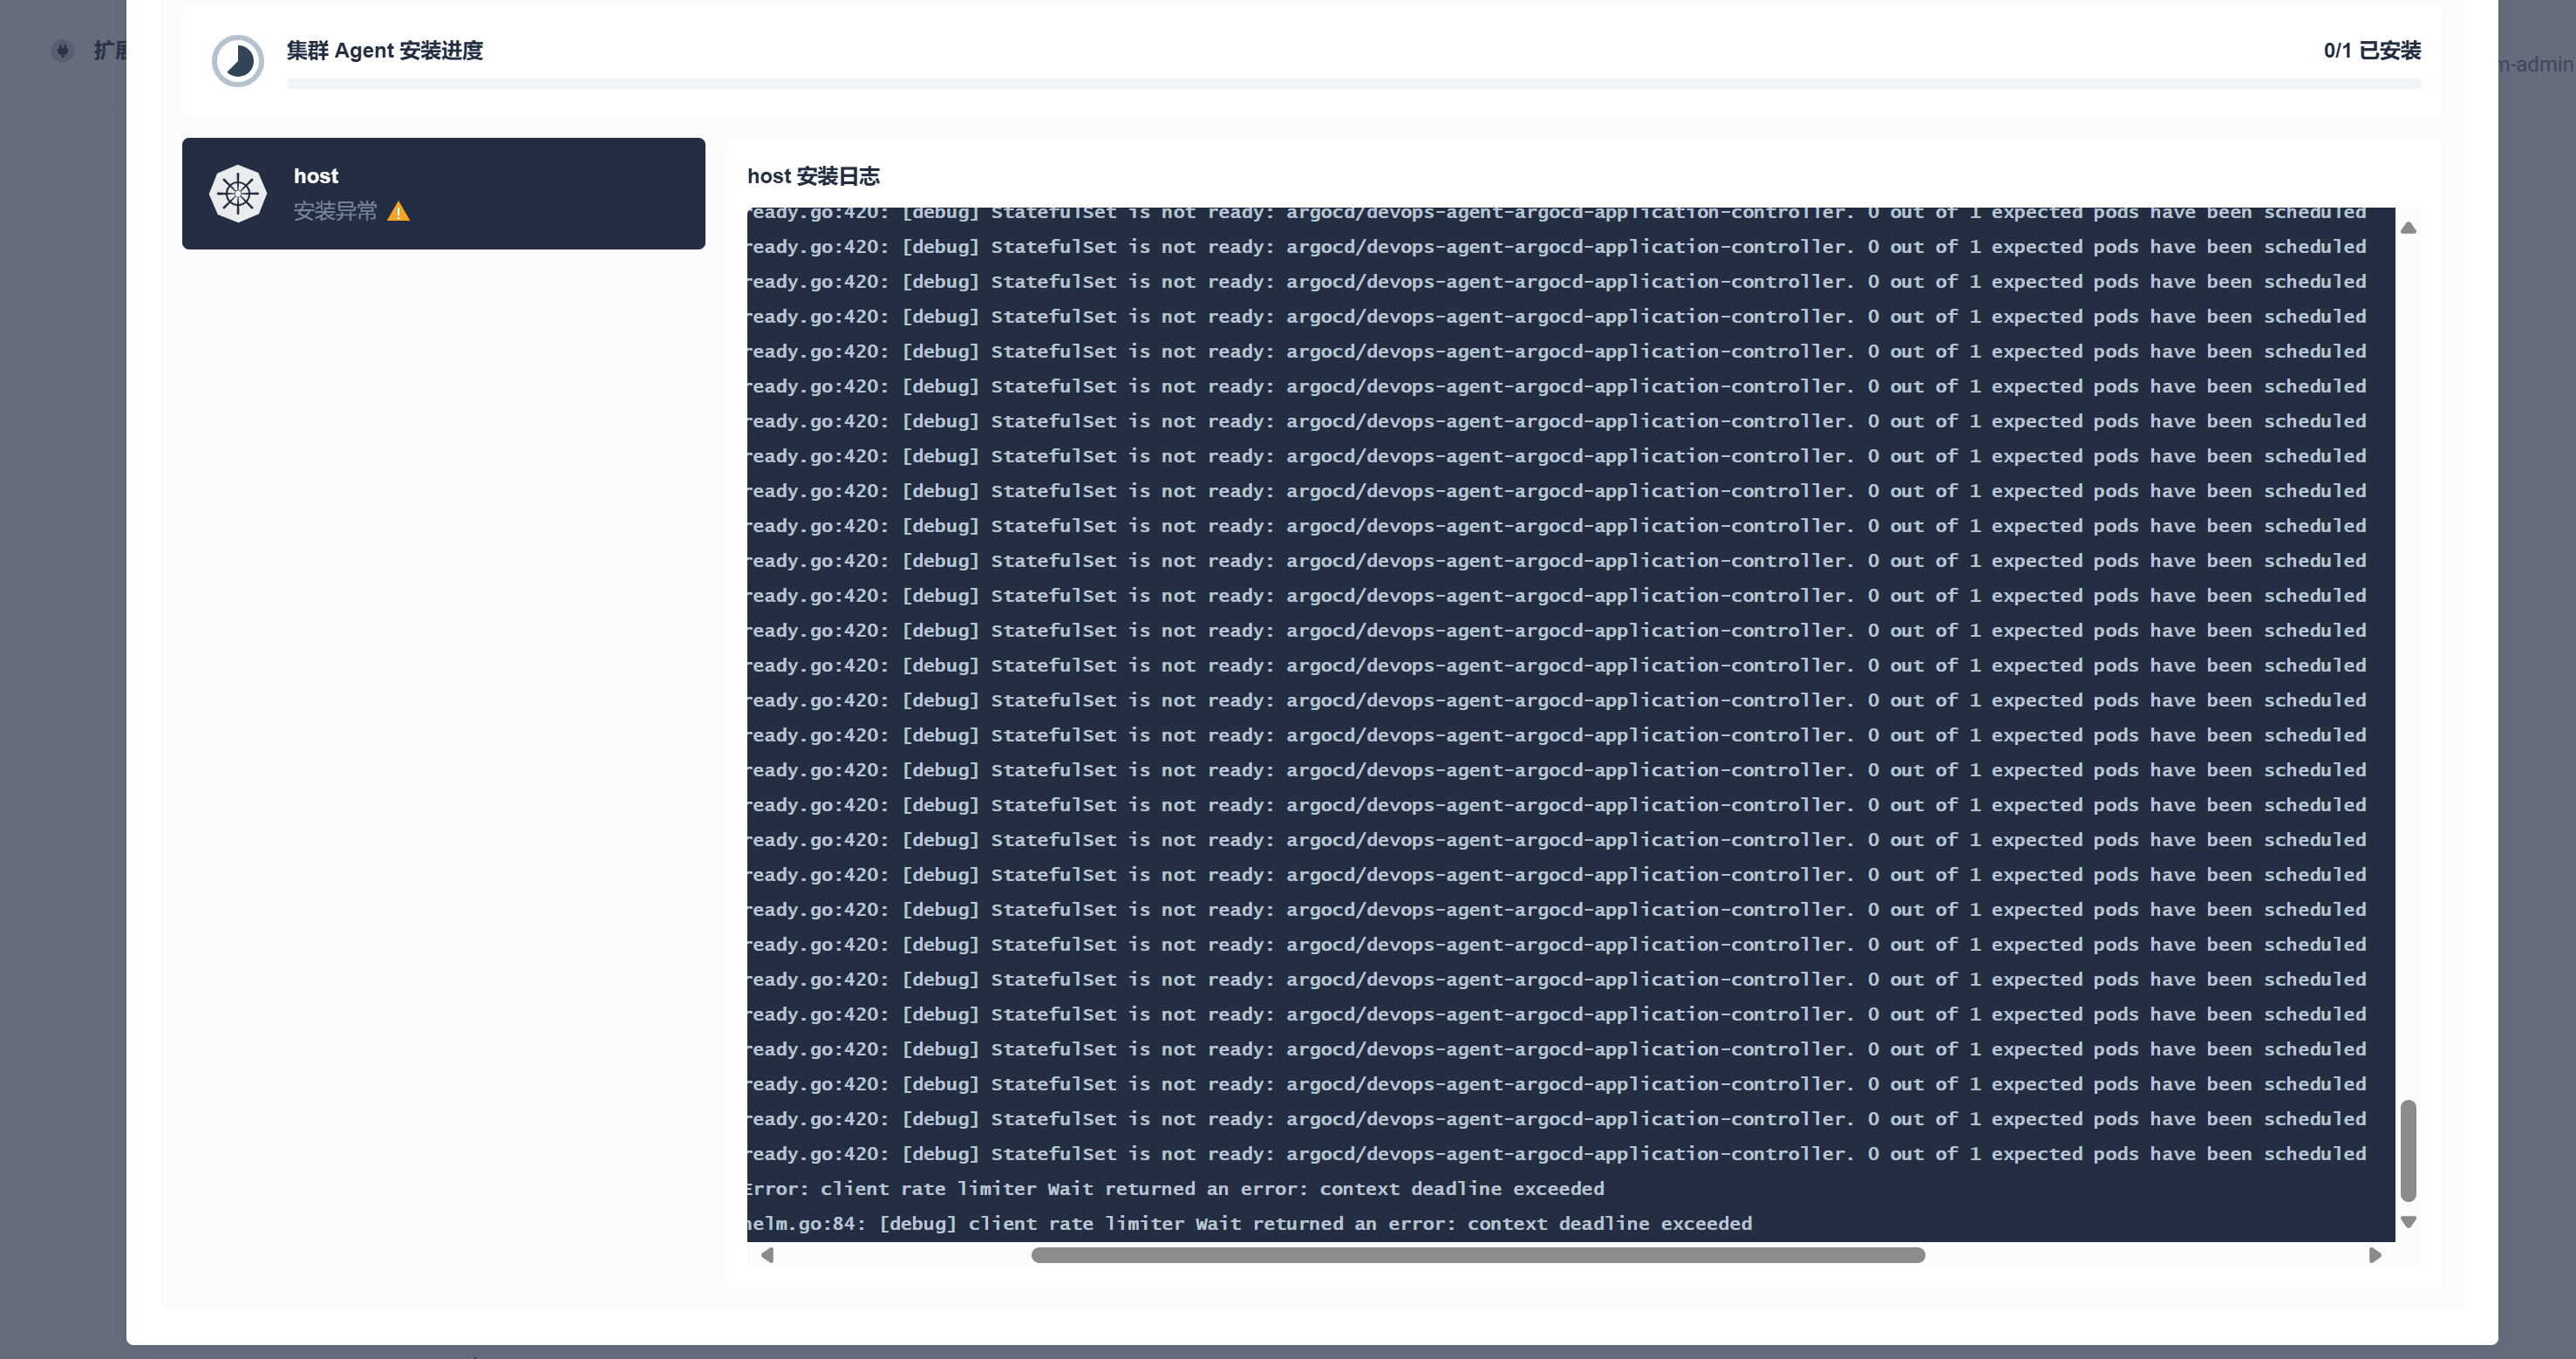This screenshot has height=1359, width=2576.
Task: Click the Agent install progress bar
Action: (1354, 84)
